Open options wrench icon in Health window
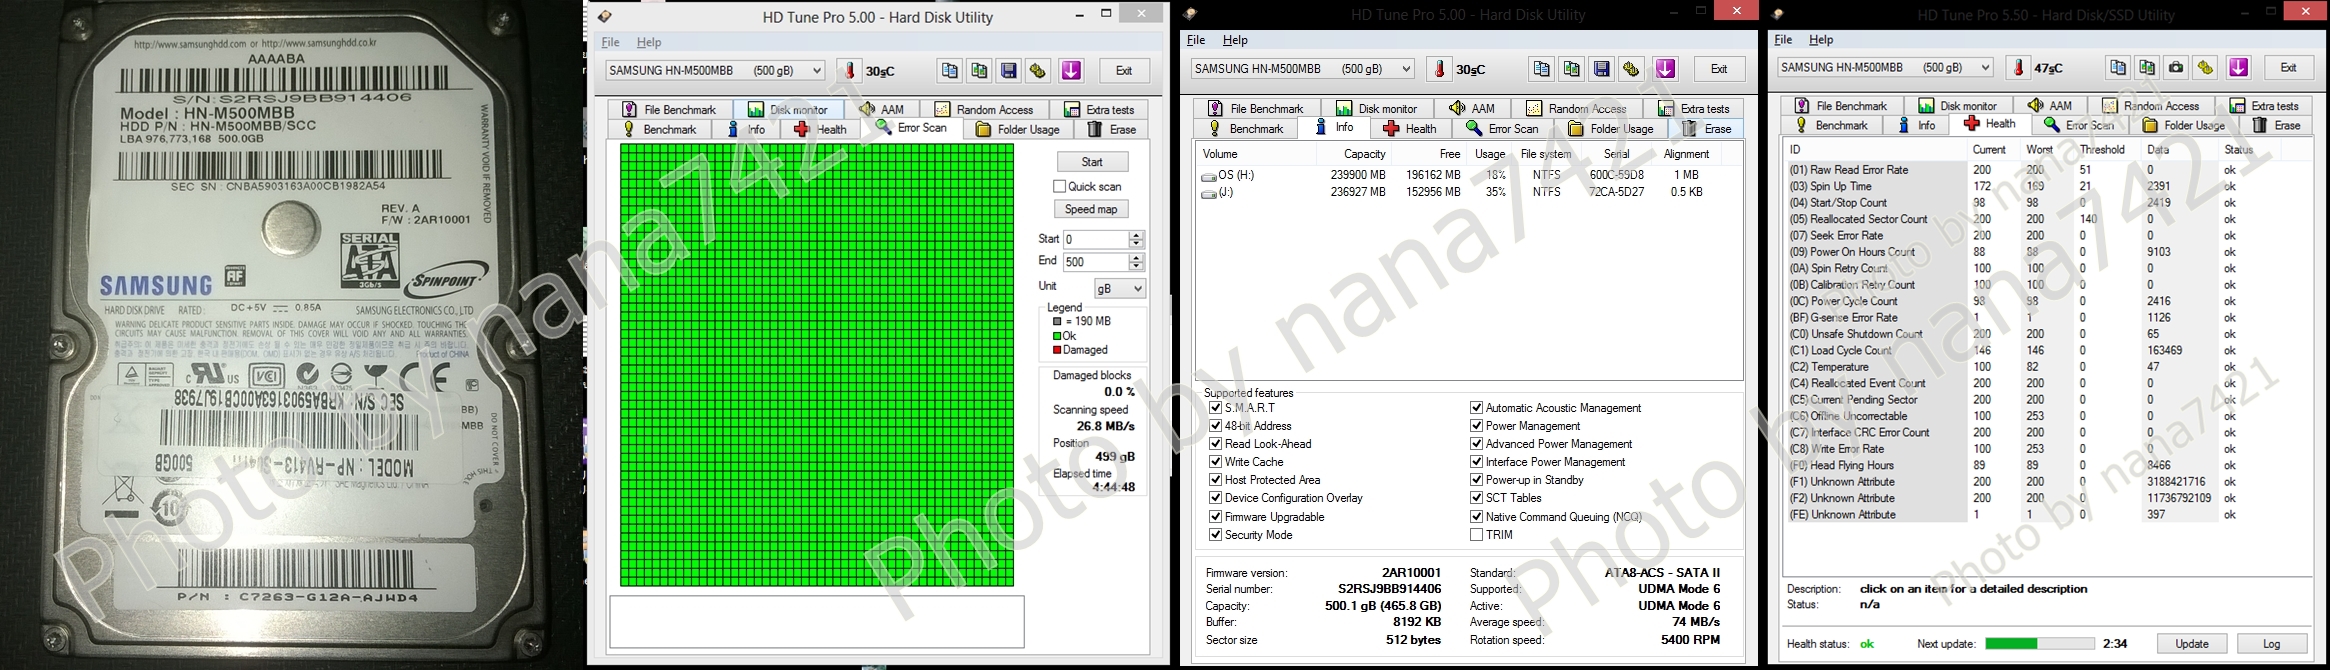Viewport: 2330px width, 670px height. click(x=2206, y=67)
